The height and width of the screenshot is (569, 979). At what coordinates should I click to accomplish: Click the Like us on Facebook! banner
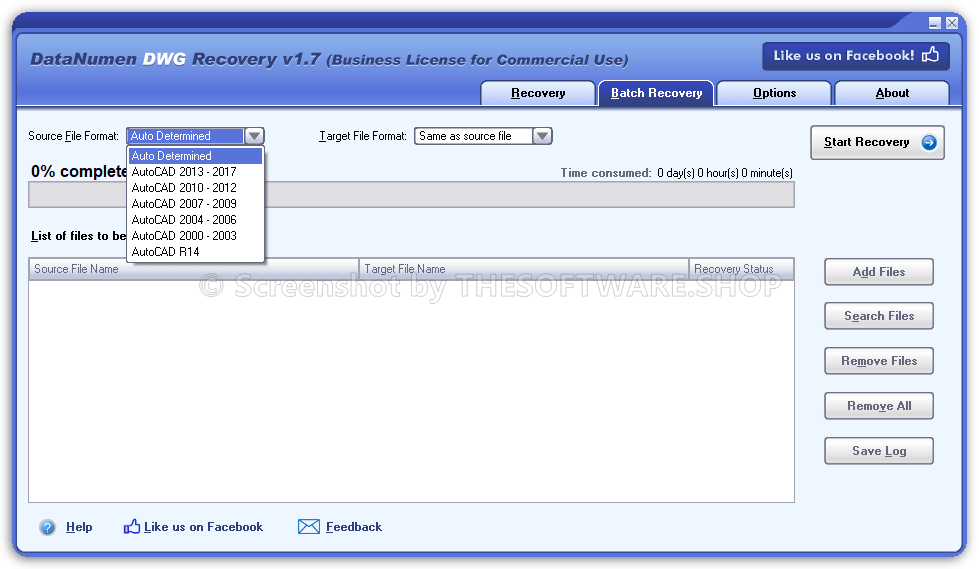coord(856,56)
